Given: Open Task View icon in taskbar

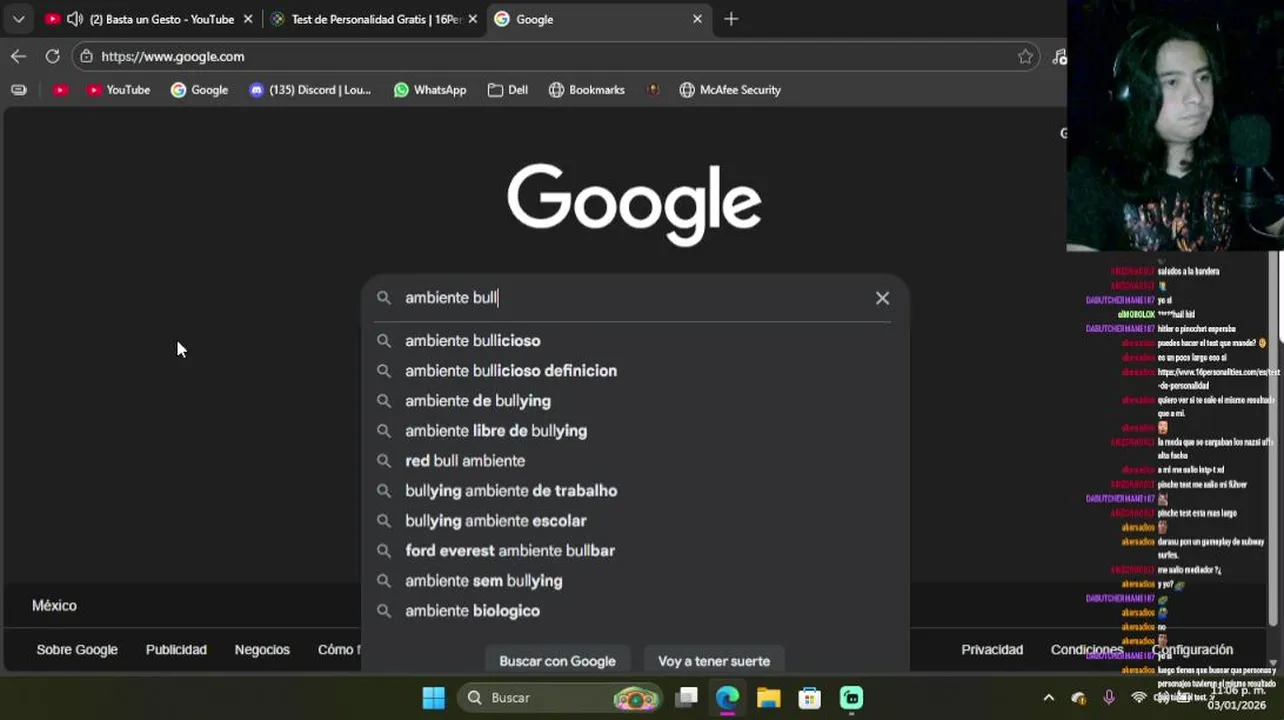Looking at the screenshot, I should (686, 698).
